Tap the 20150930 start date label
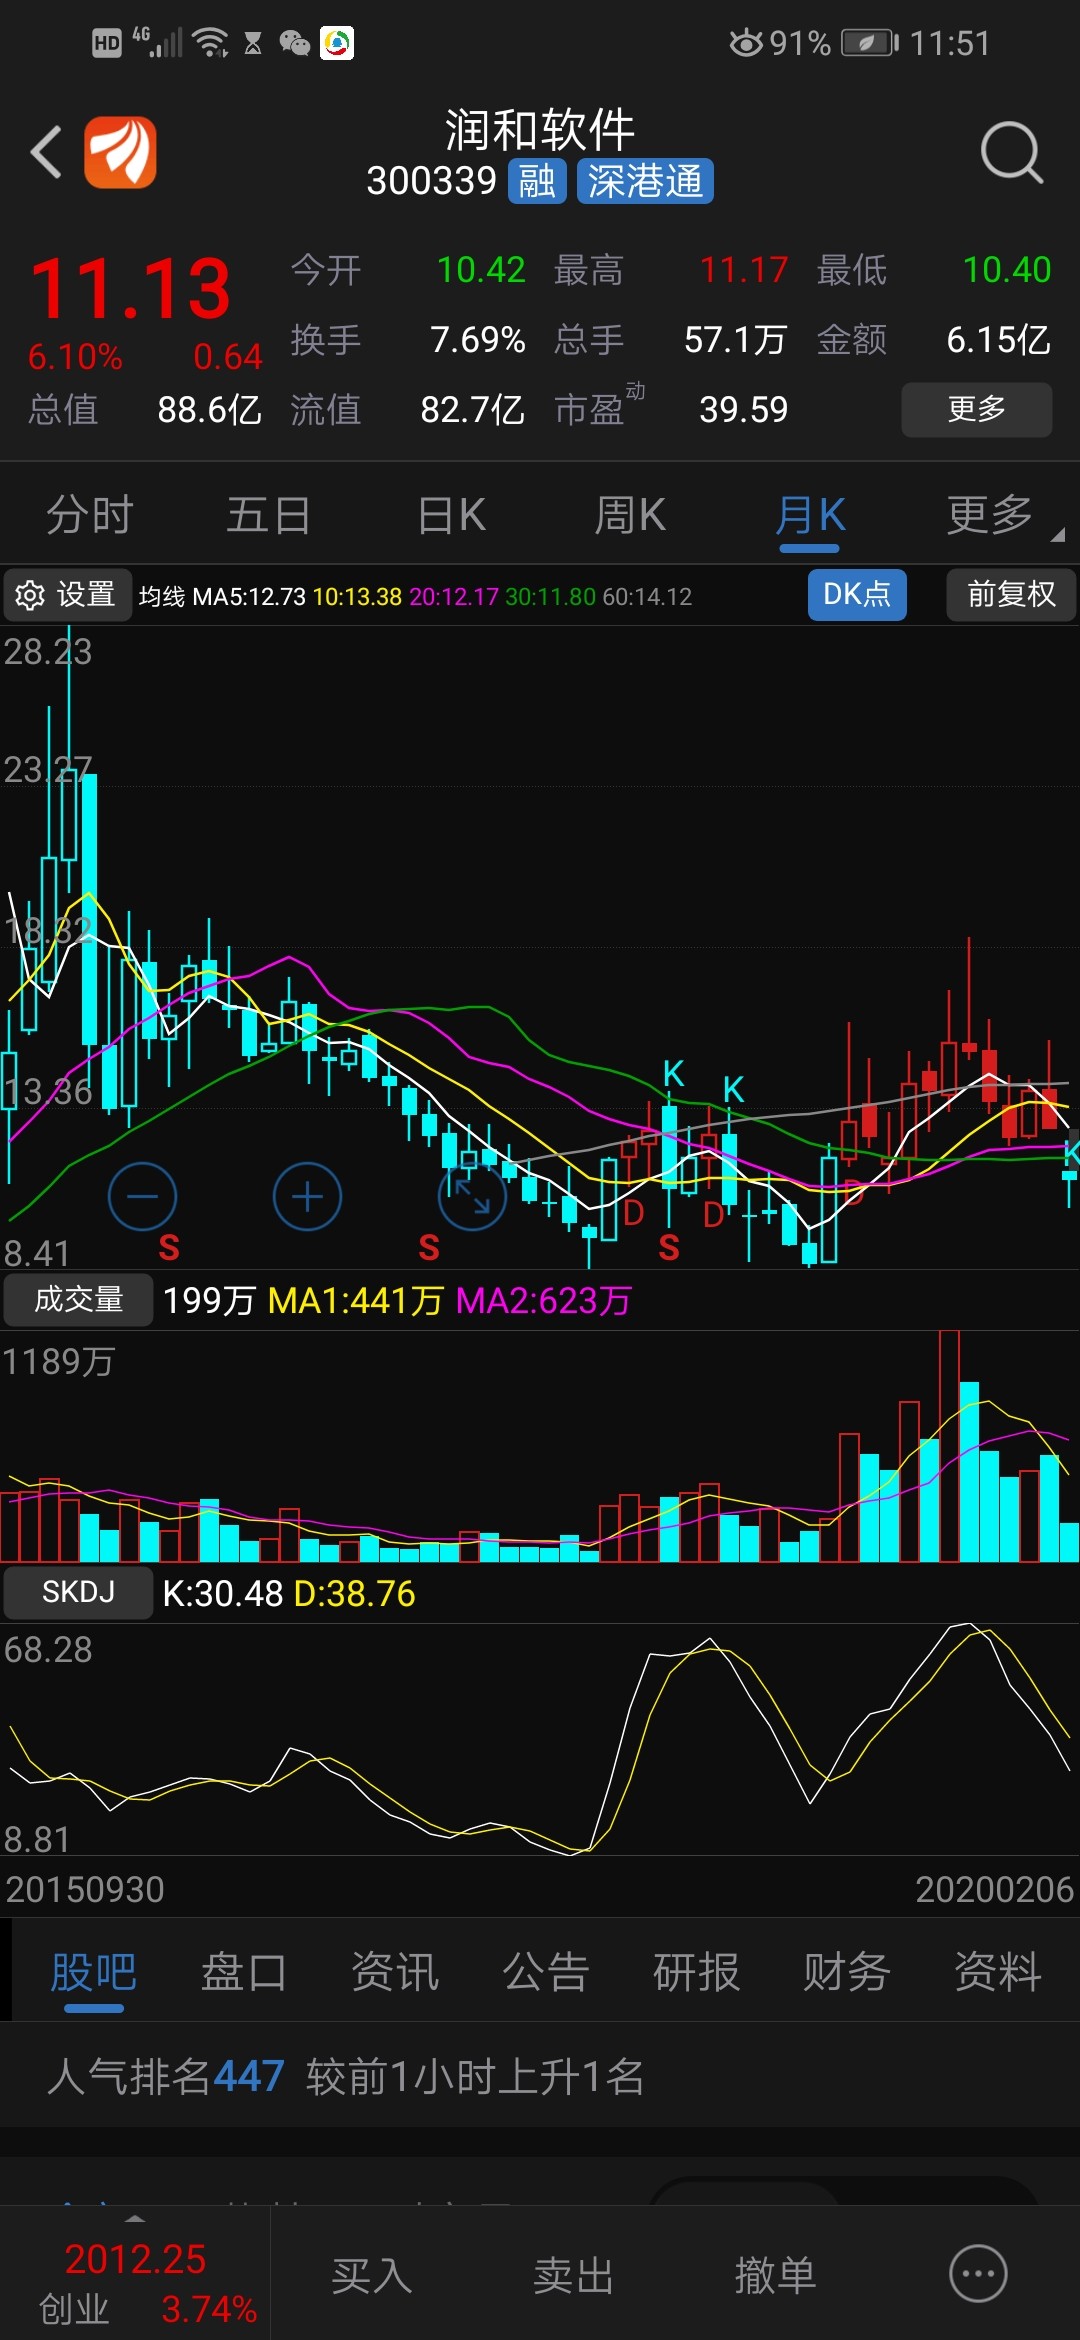The image size is (1080, 2340). pos(85,1889)
